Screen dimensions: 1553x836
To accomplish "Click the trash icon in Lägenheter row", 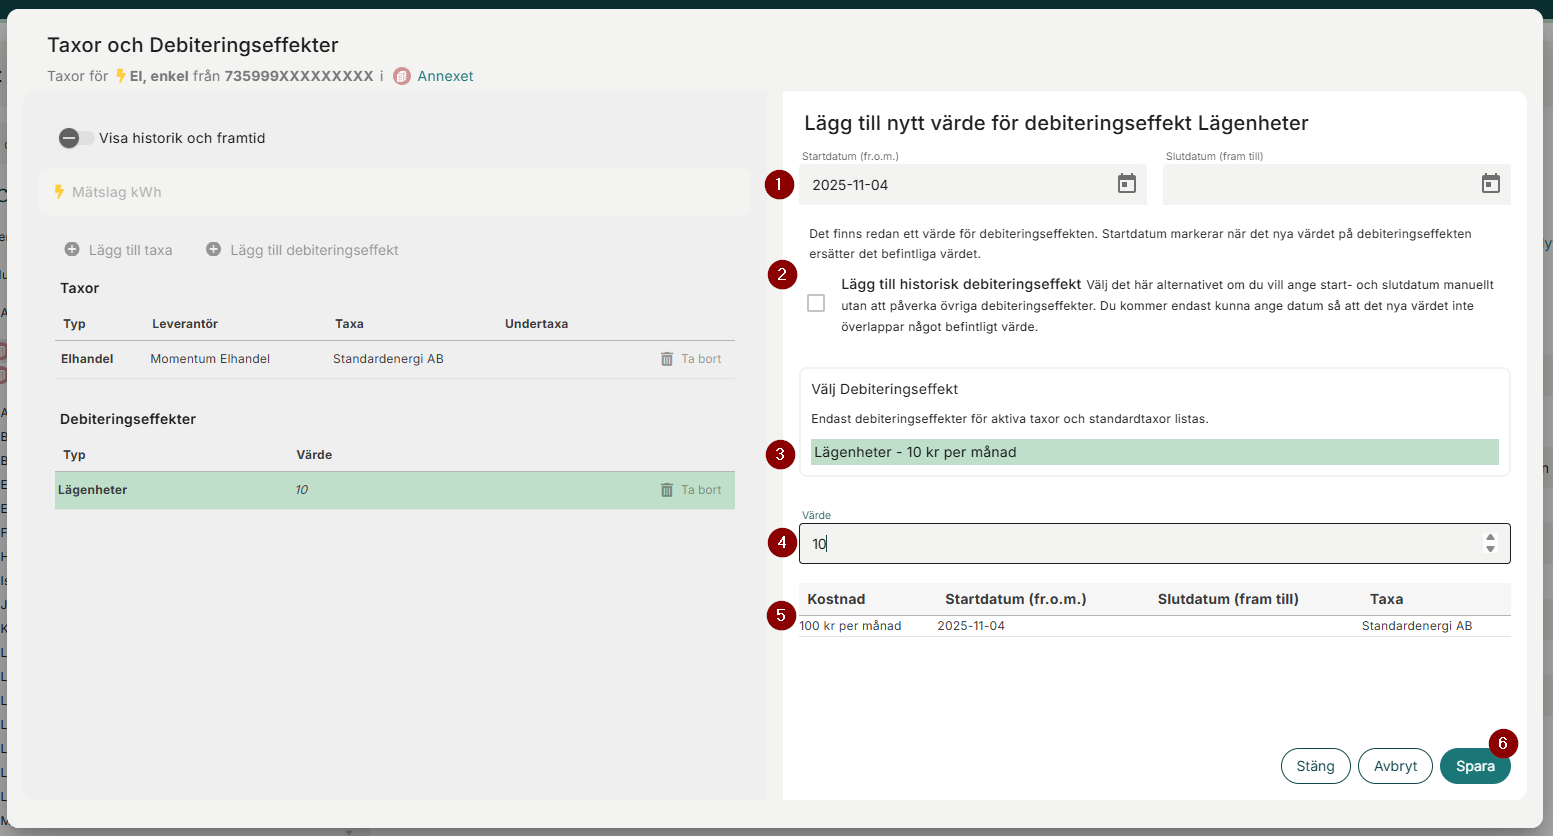I will pos(667,490).
